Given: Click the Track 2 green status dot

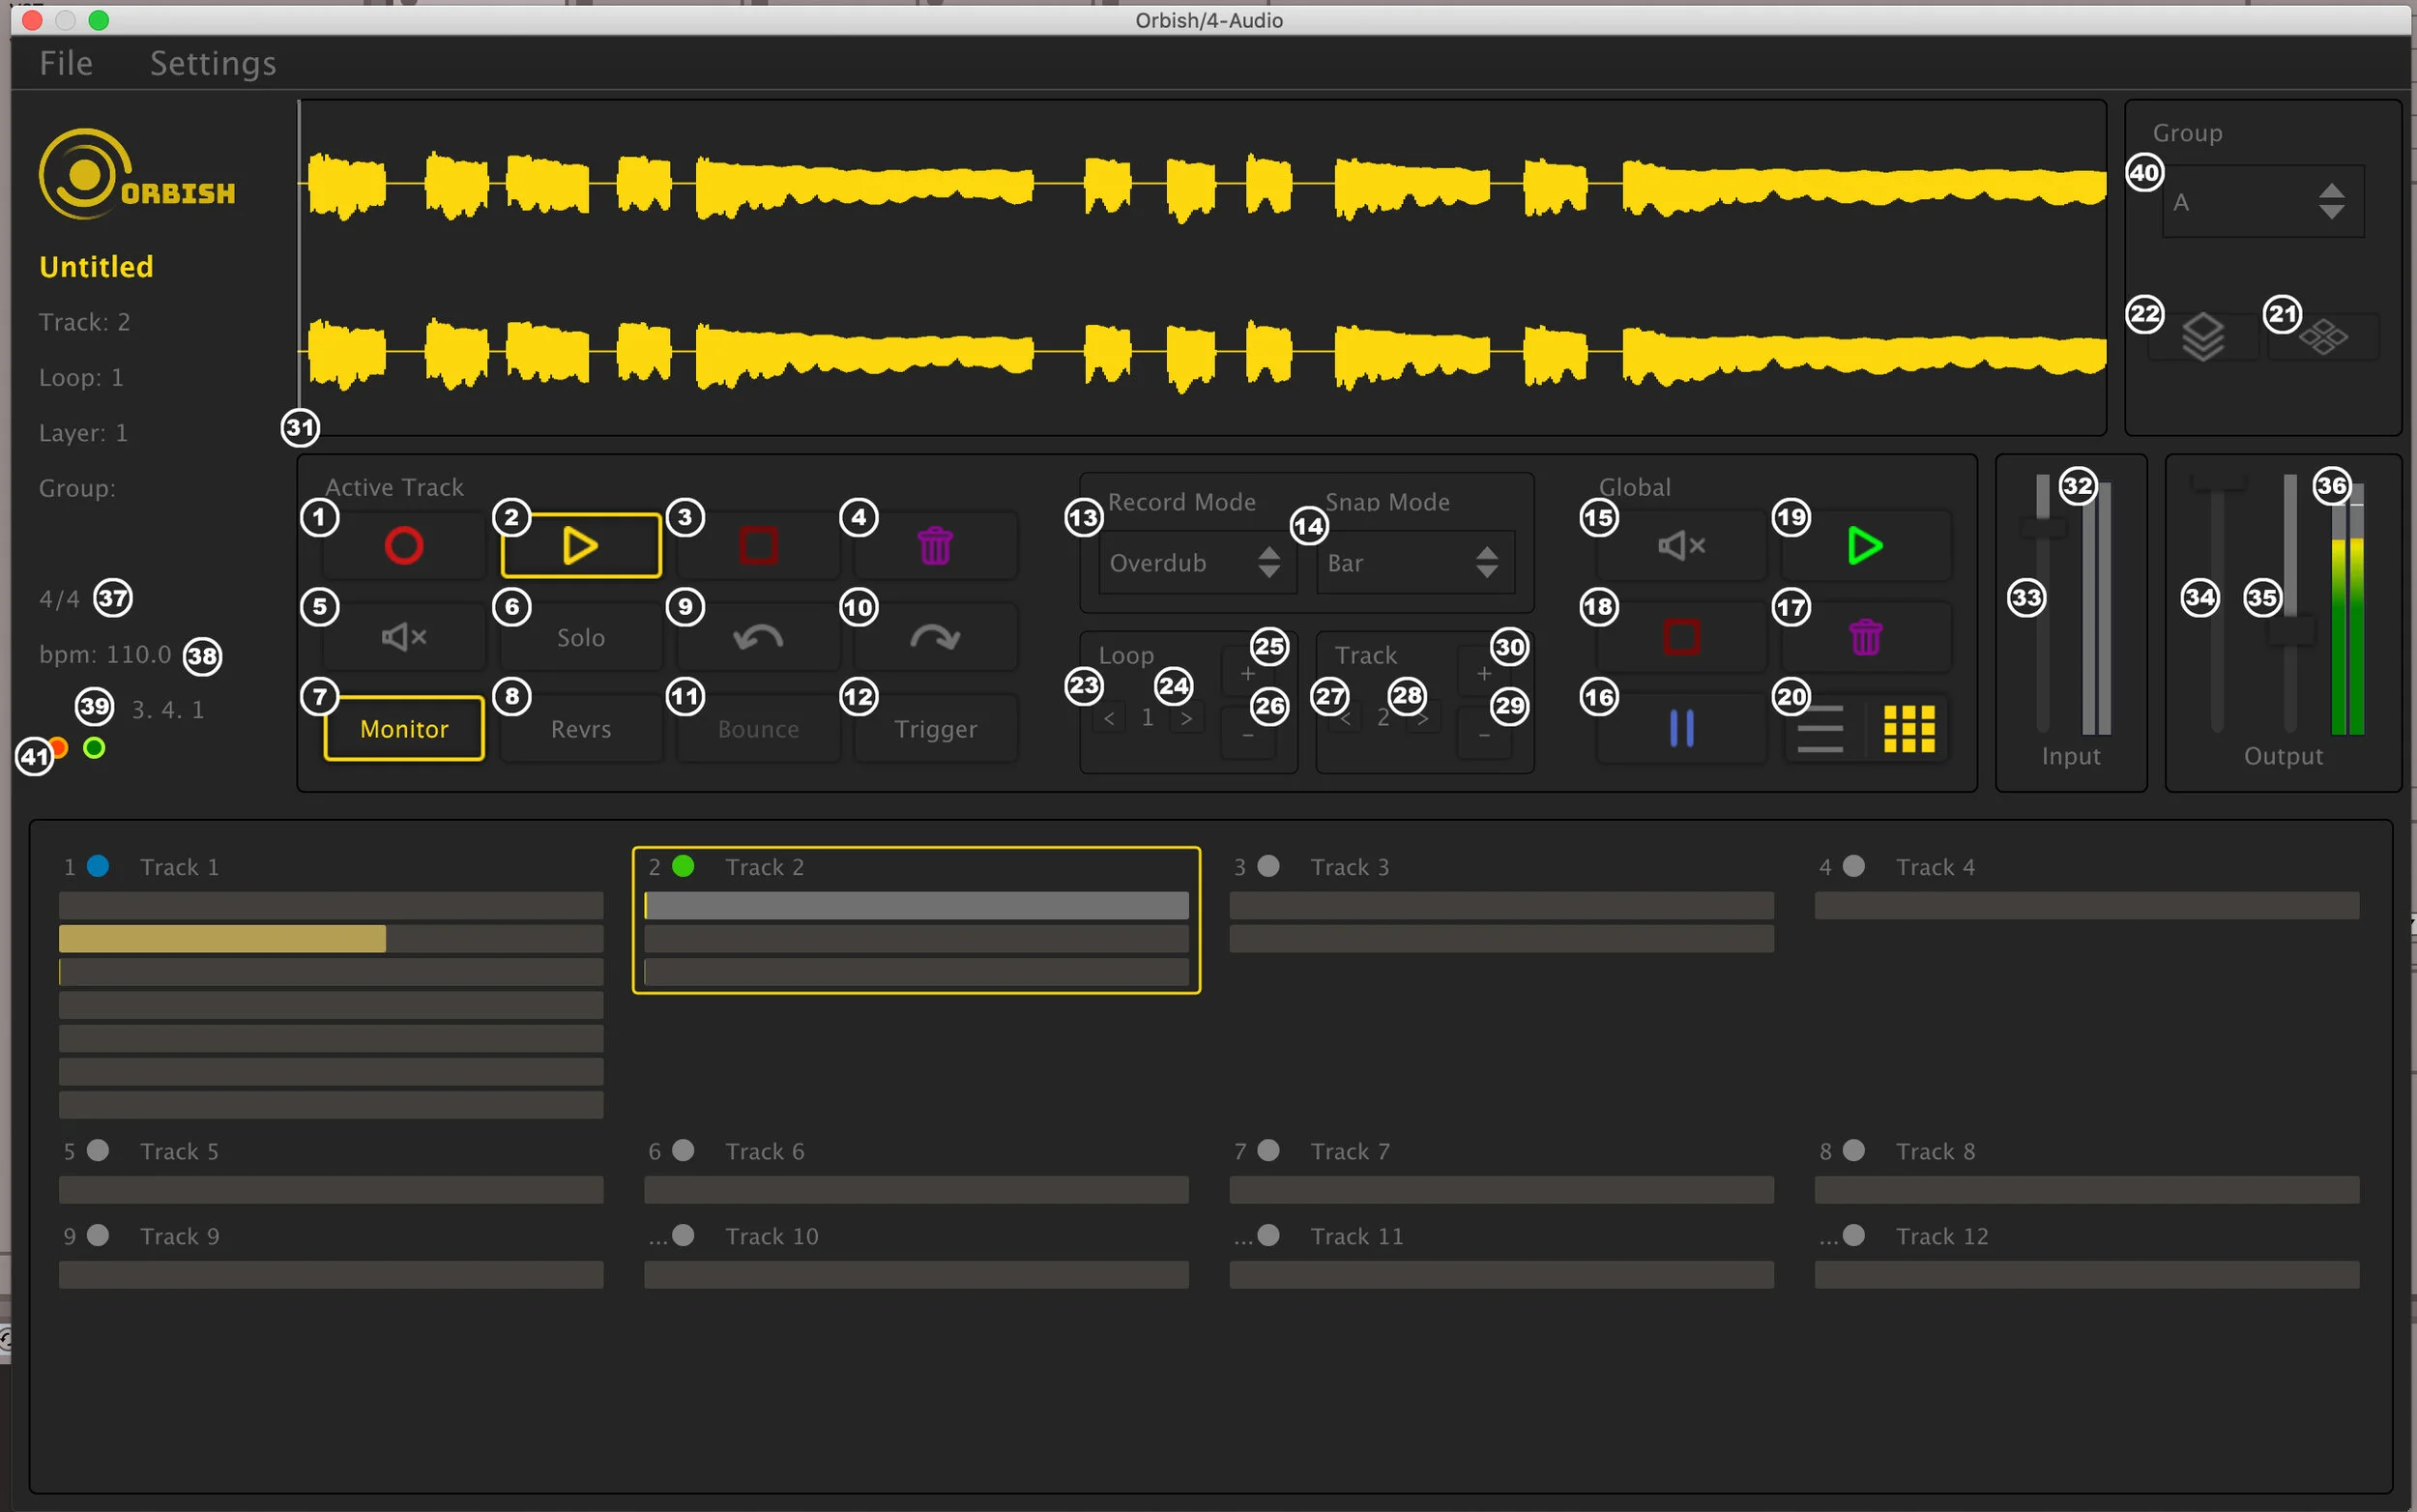Looking at the screenshot, I should (683, 866).
